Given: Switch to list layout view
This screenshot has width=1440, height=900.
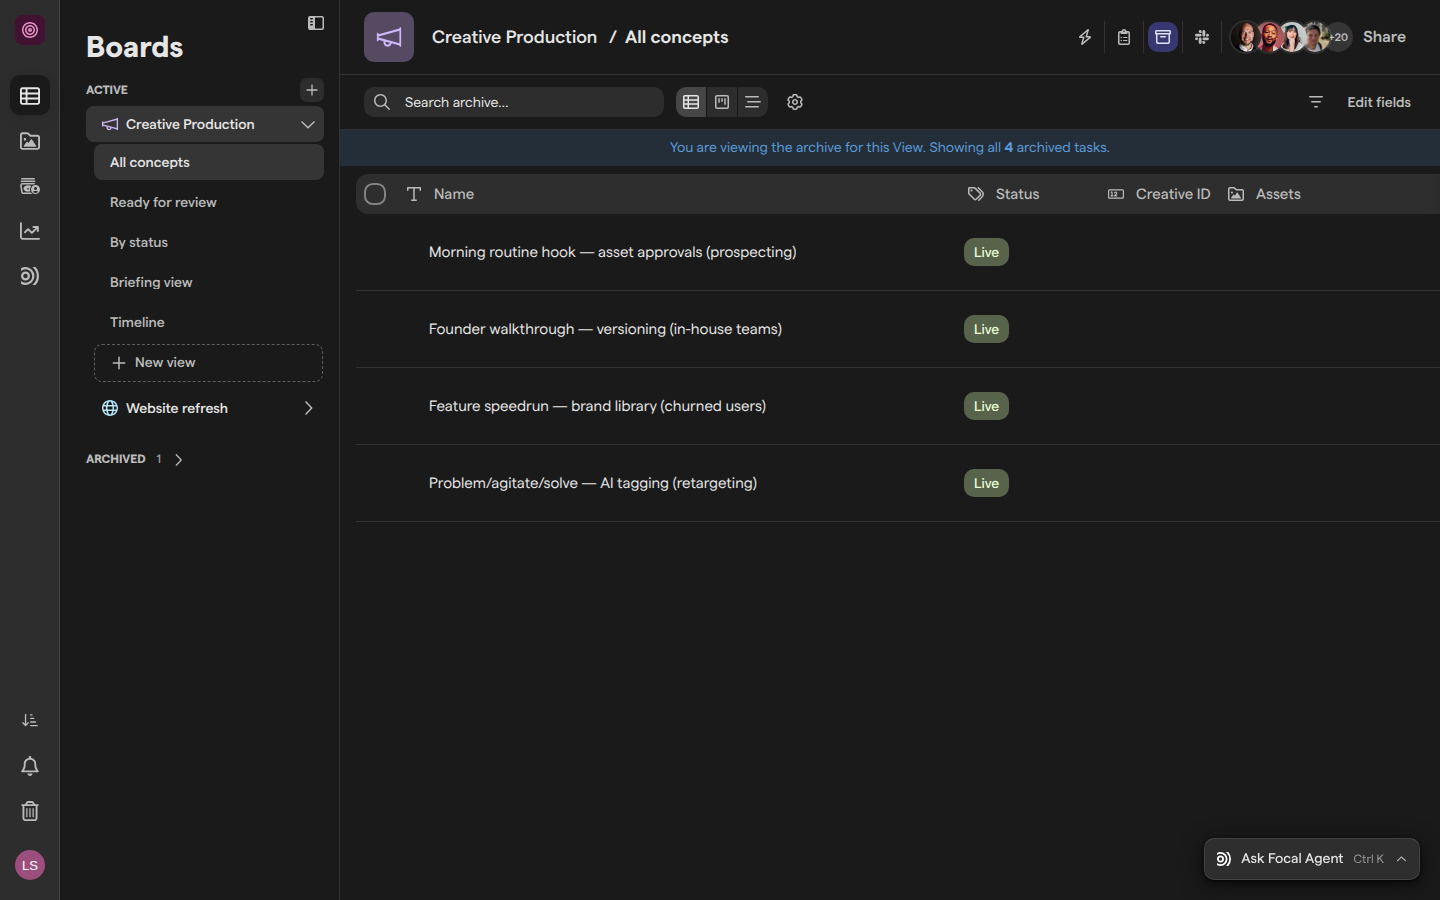Looking at the screenshot, I should tap(753, 102).
